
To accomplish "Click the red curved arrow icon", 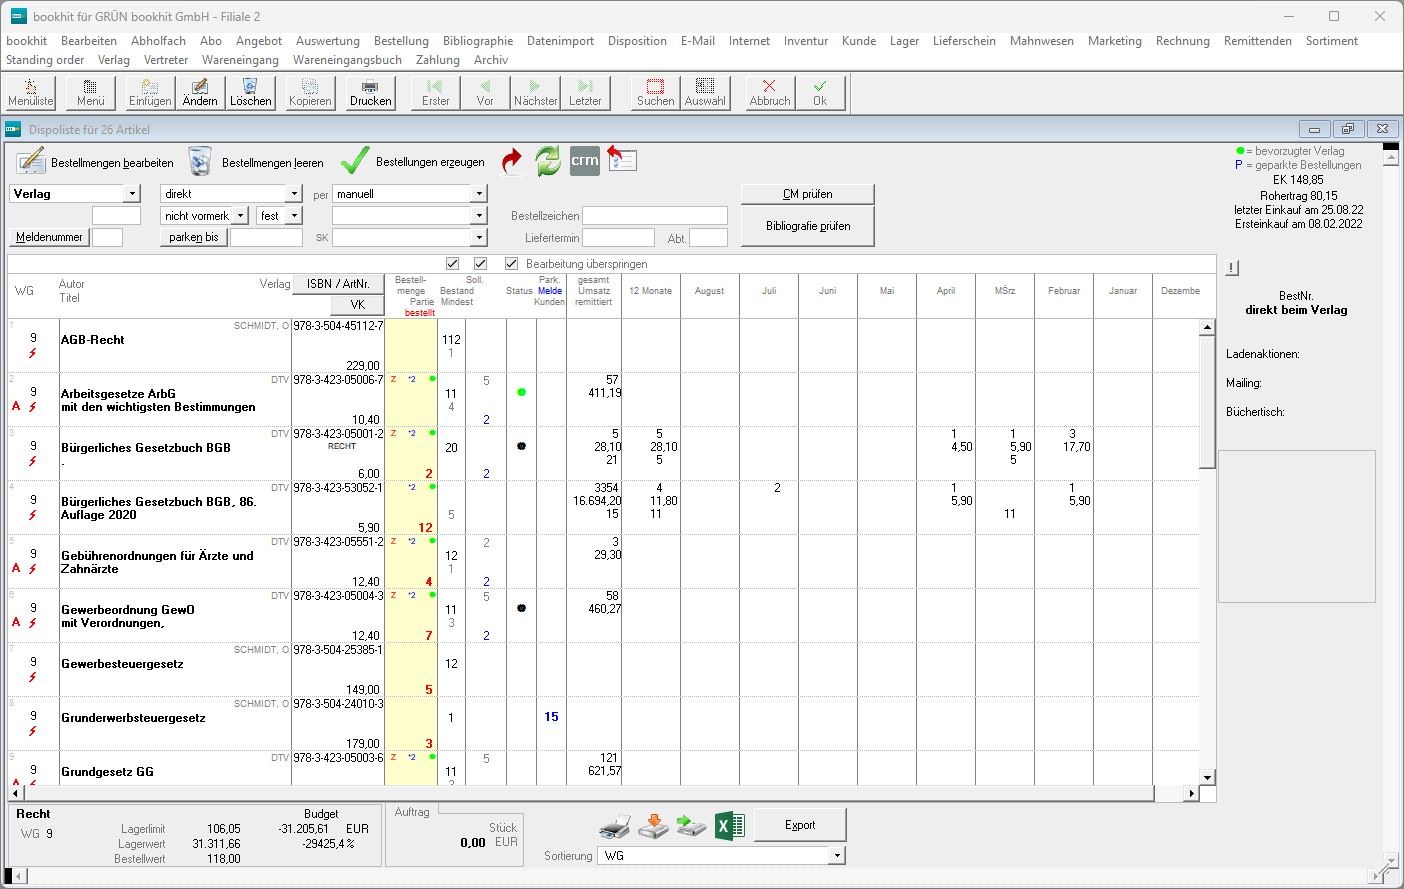I will (511, 161).
